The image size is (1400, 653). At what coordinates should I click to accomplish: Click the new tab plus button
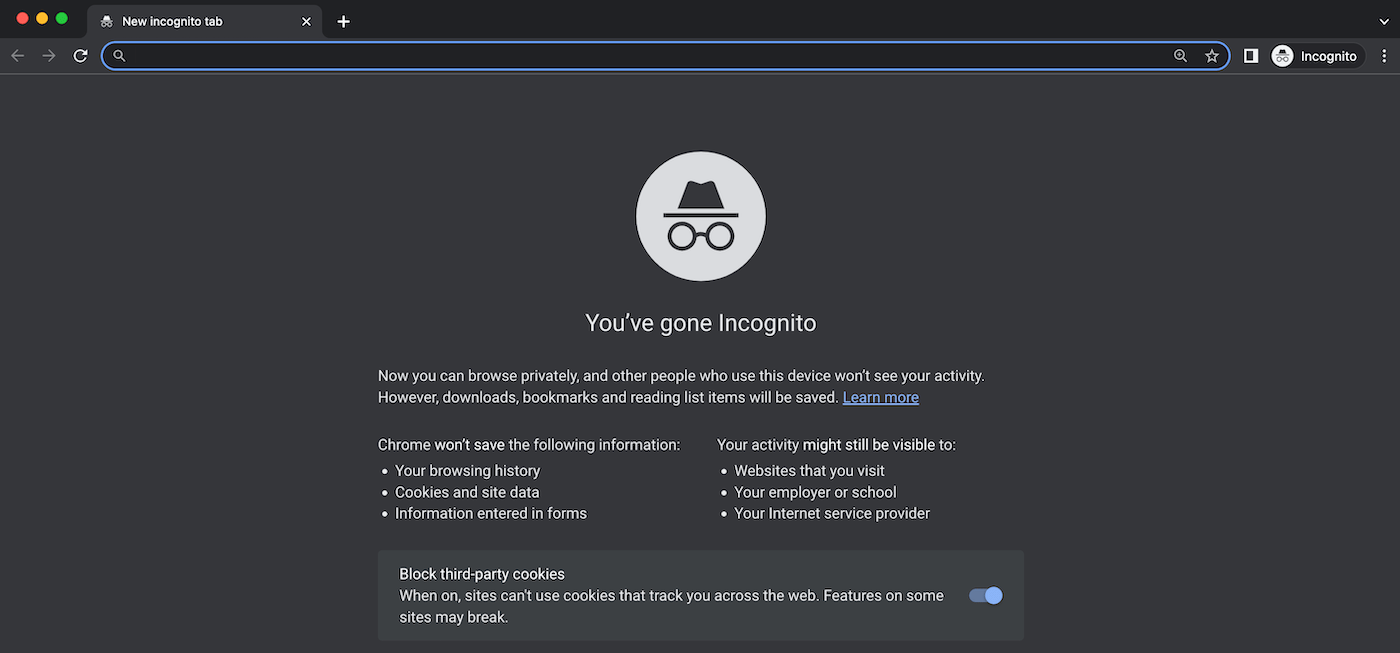point(343,20)
